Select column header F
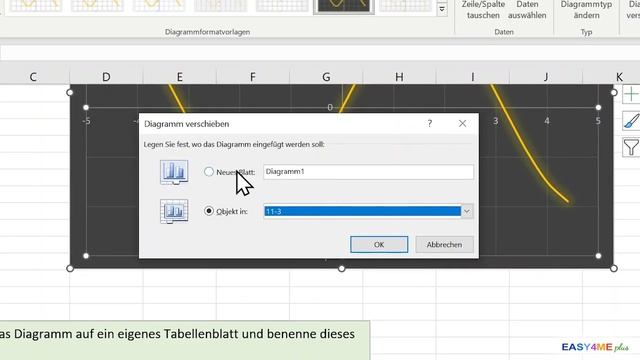640x360 pixels. 253,77
